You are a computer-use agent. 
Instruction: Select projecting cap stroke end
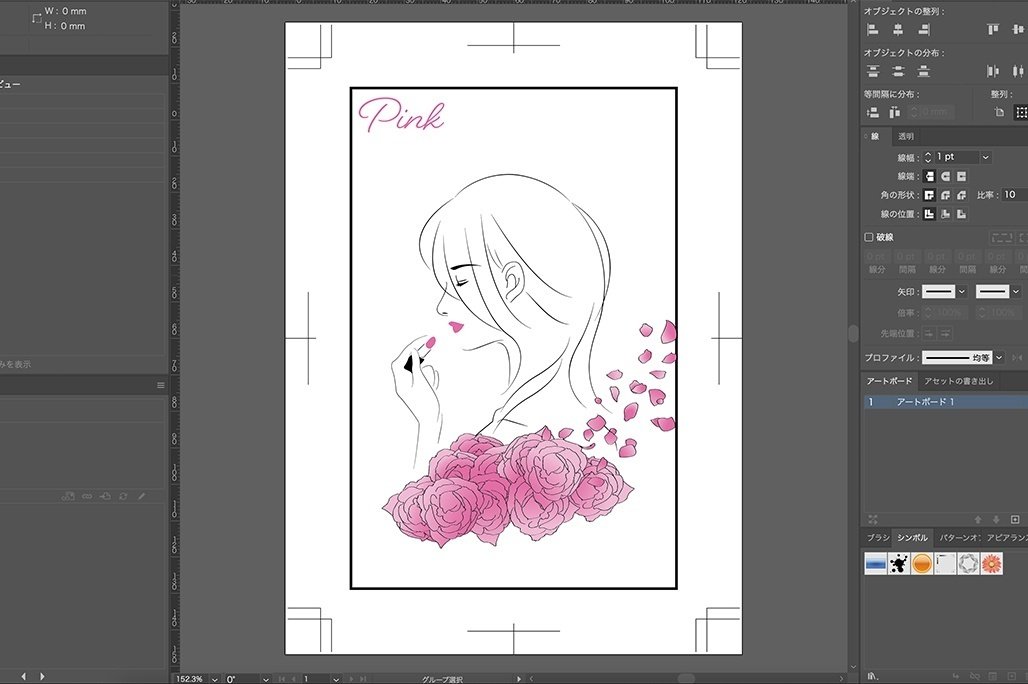click(x=961, y=176)
